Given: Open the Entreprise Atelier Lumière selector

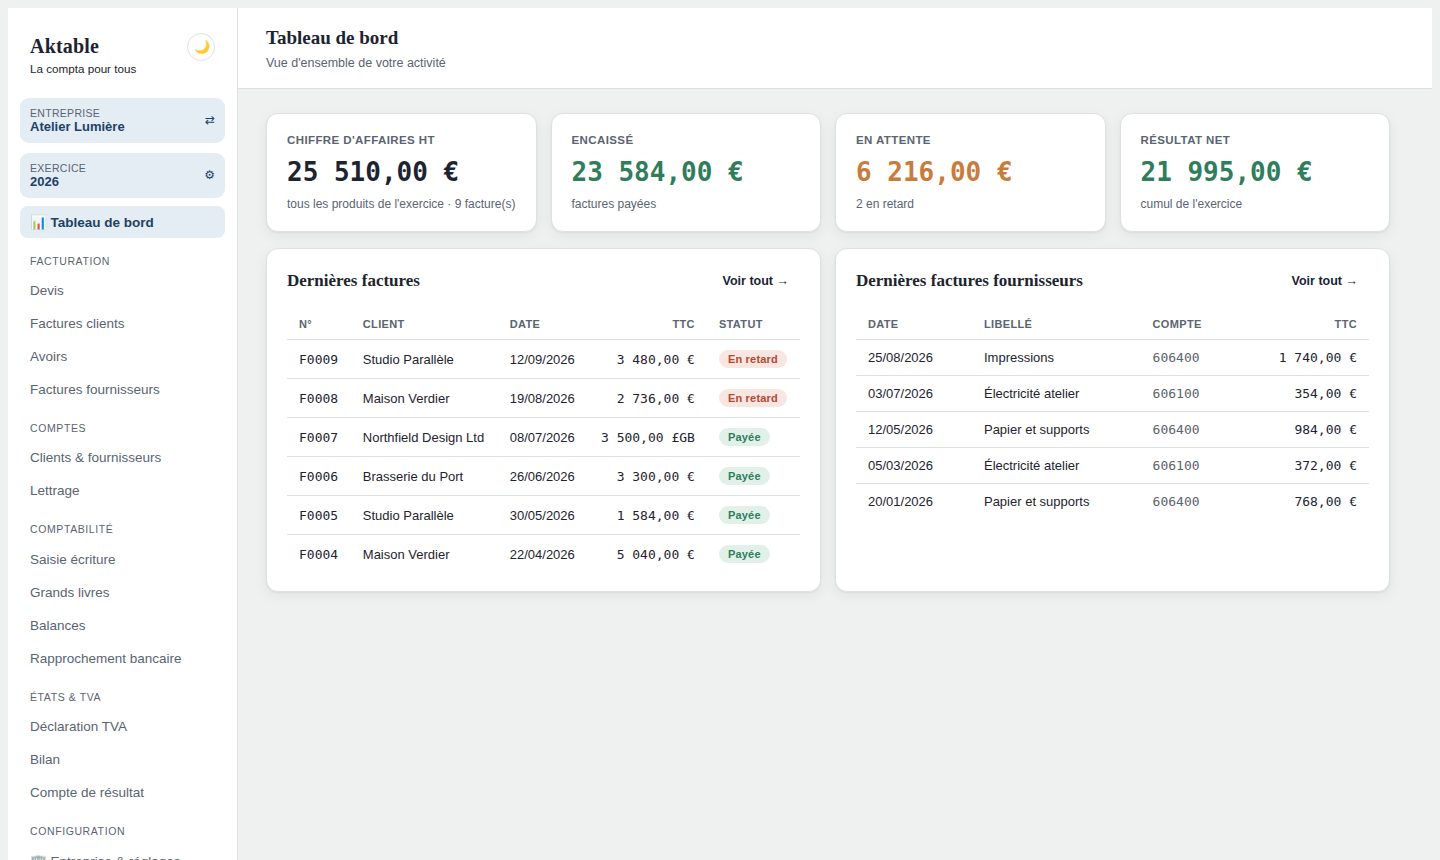Looking at the screenshot, I should pyautogui.click(x=122, y=120).
